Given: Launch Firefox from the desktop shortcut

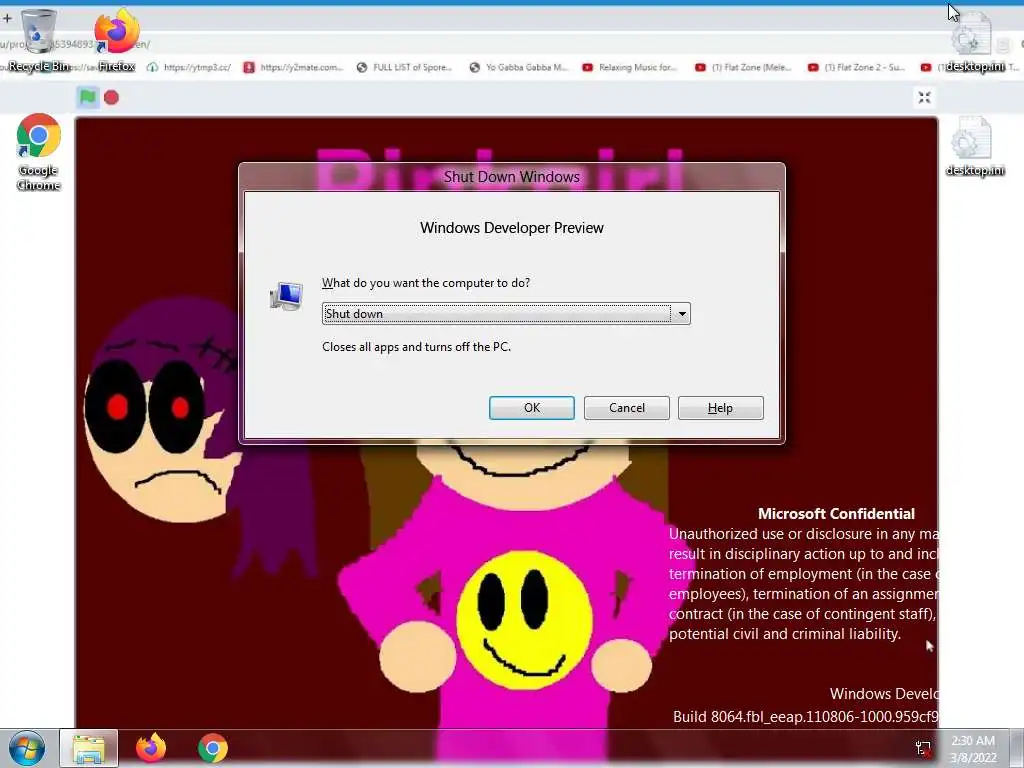Looking at the screenshot, I should coord(117,40).
